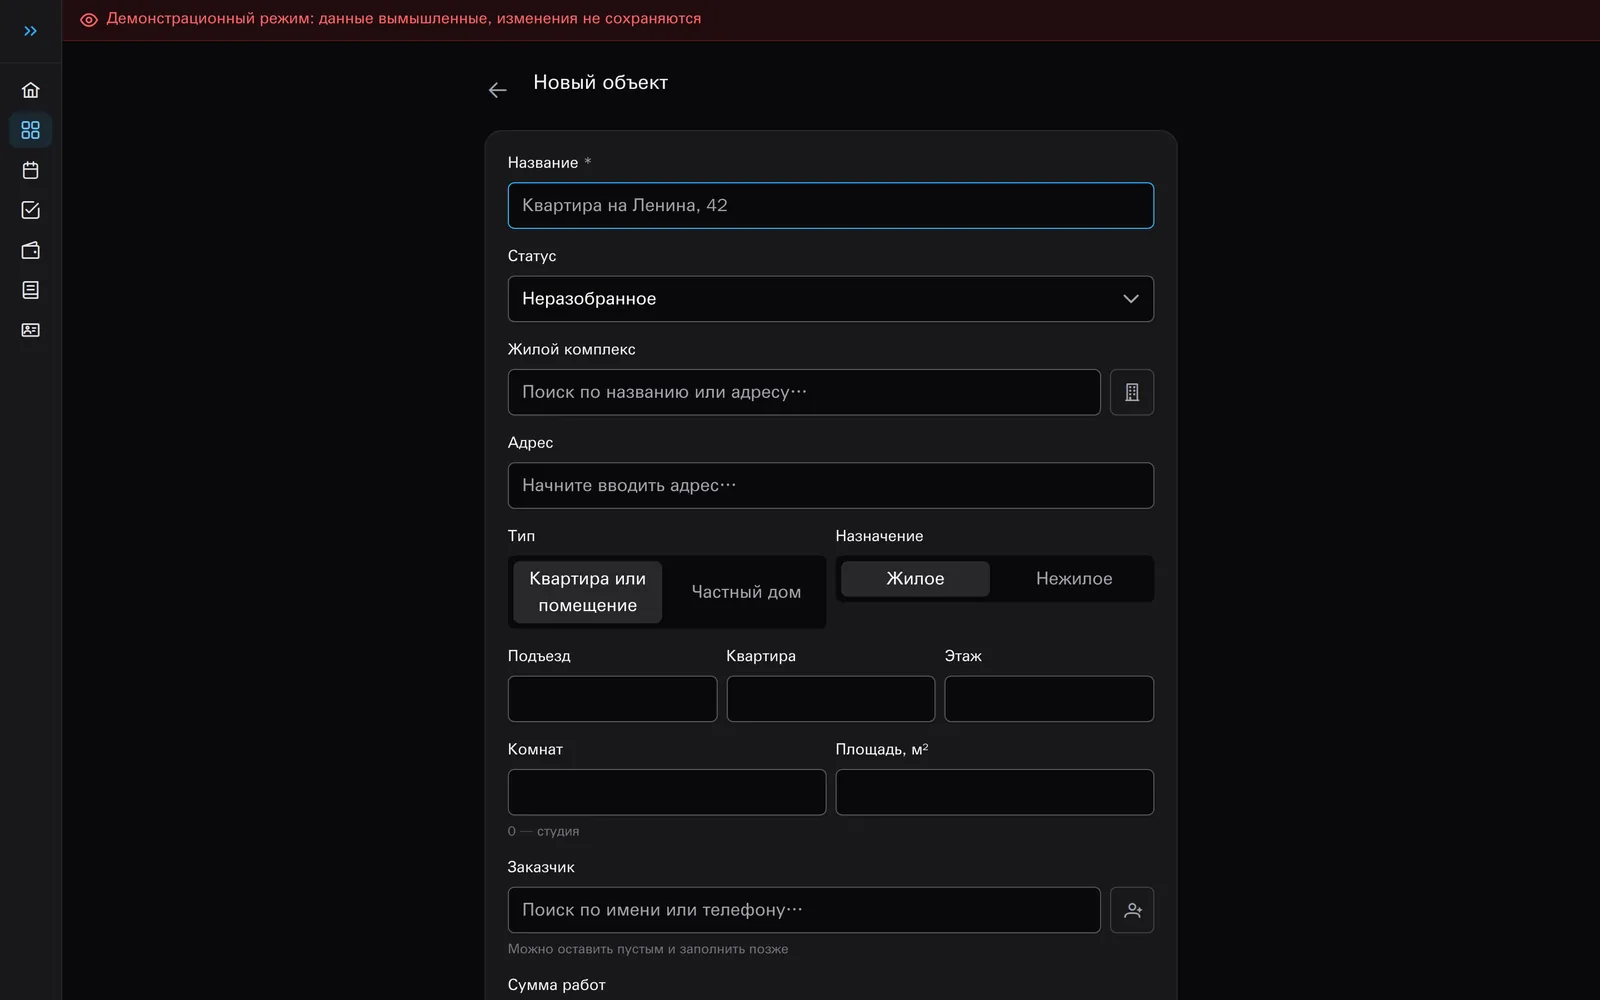Click the hint text 0 — студия
Viewport: 1600px width, 1000px height.
click(543, 832)
